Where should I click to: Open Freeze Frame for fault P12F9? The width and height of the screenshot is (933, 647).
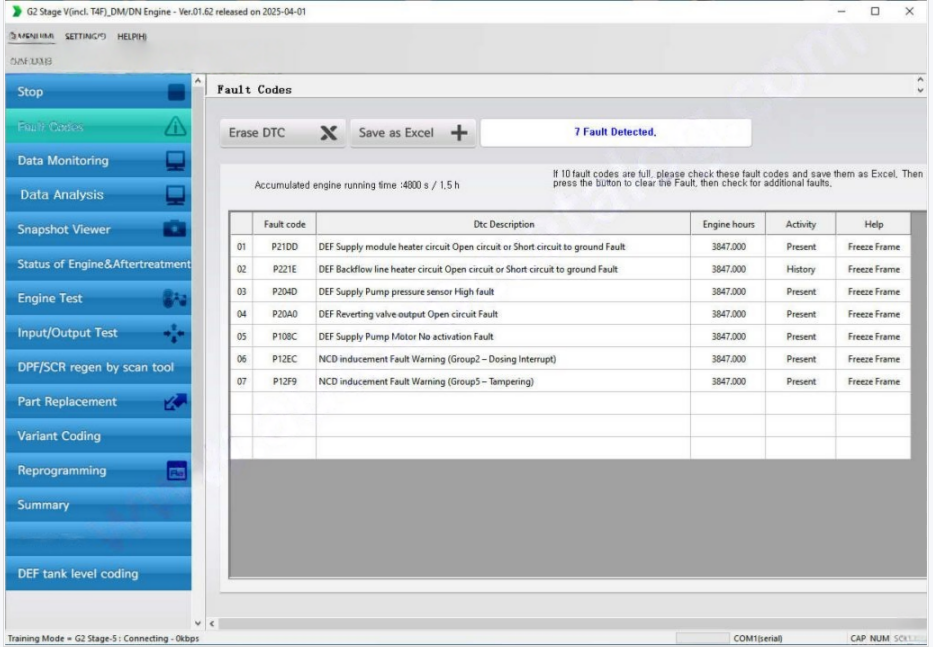tap(873, 382)
